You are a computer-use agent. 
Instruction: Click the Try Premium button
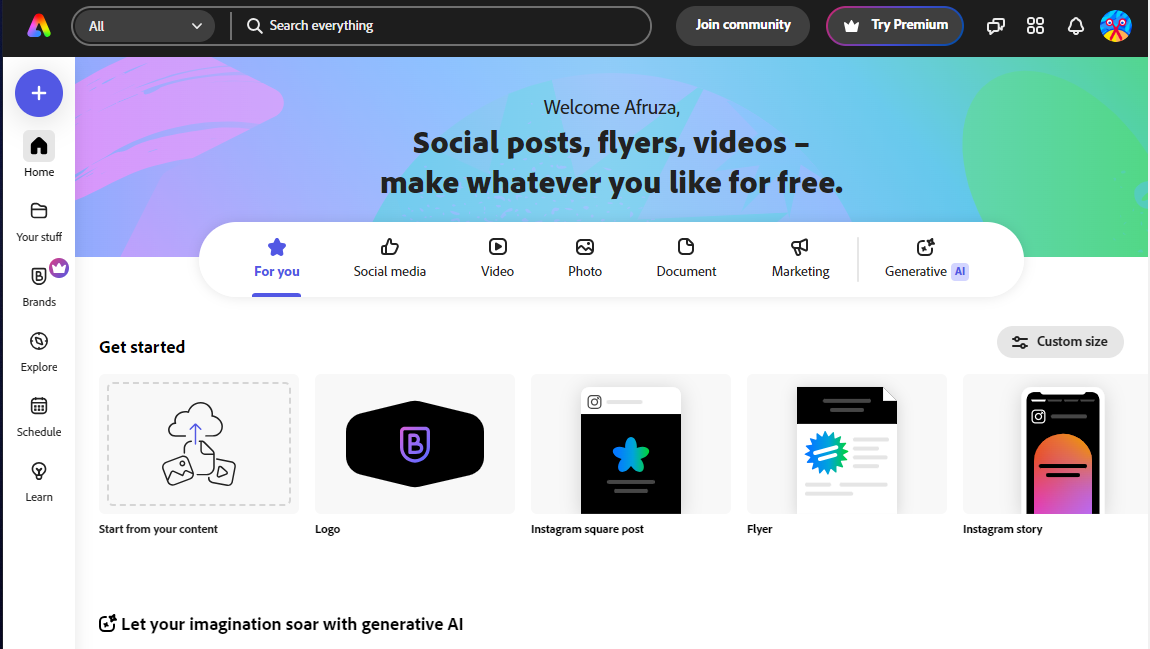coord(895,26)
